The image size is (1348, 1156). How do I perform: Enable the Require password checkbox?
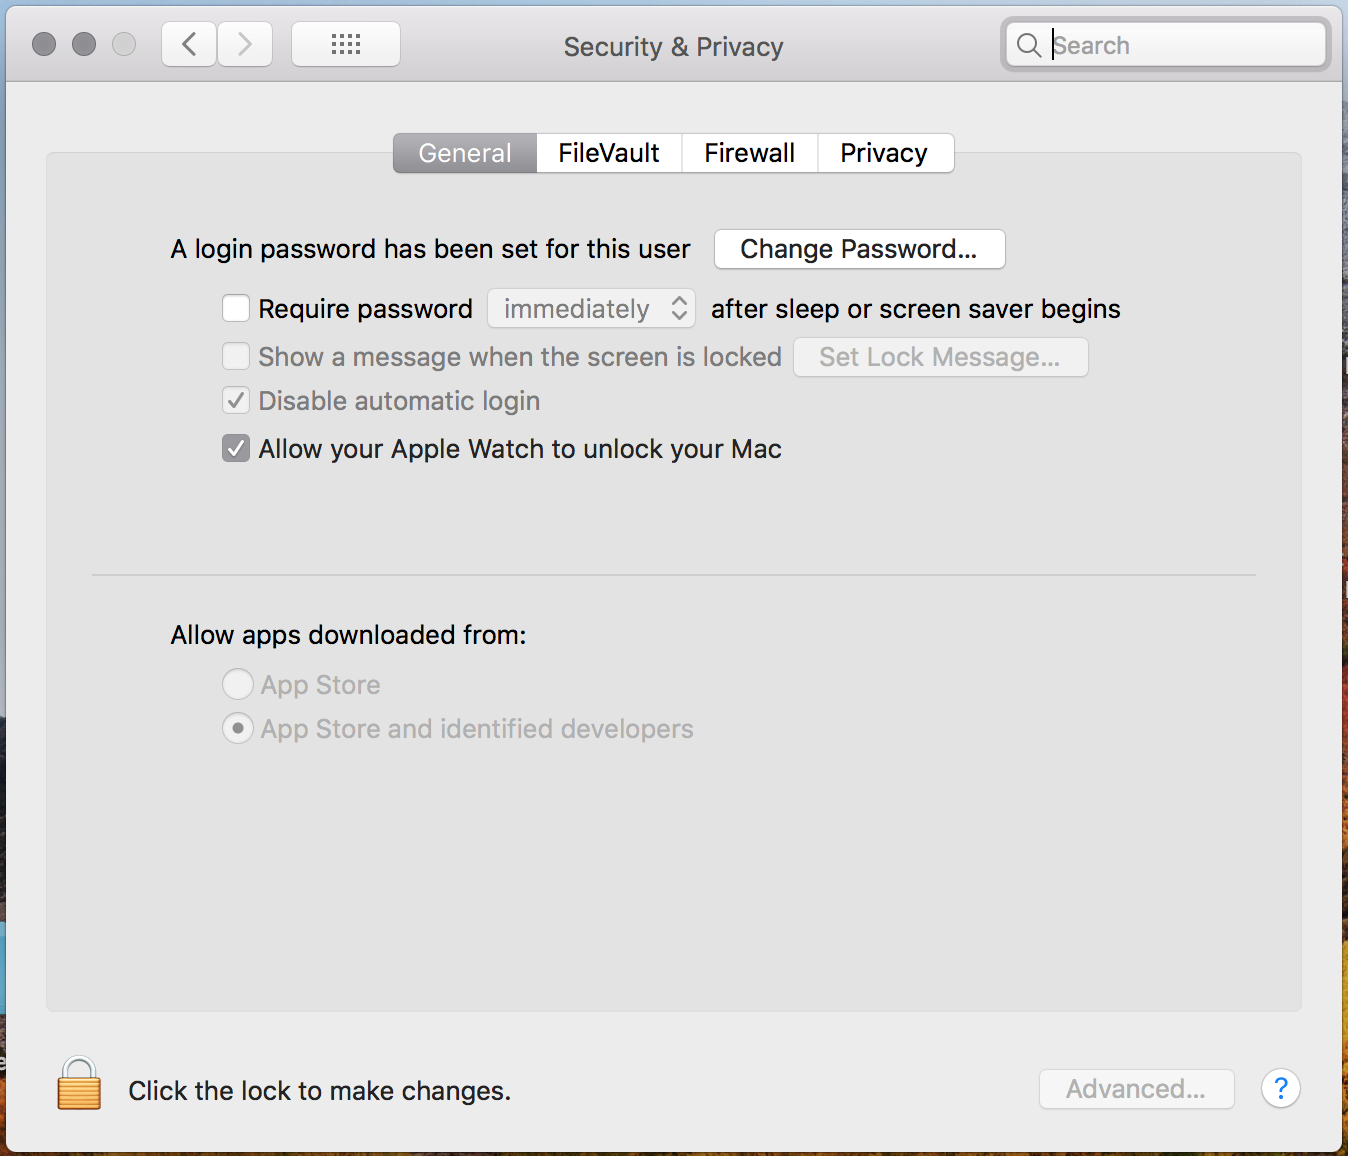[236, 308]
